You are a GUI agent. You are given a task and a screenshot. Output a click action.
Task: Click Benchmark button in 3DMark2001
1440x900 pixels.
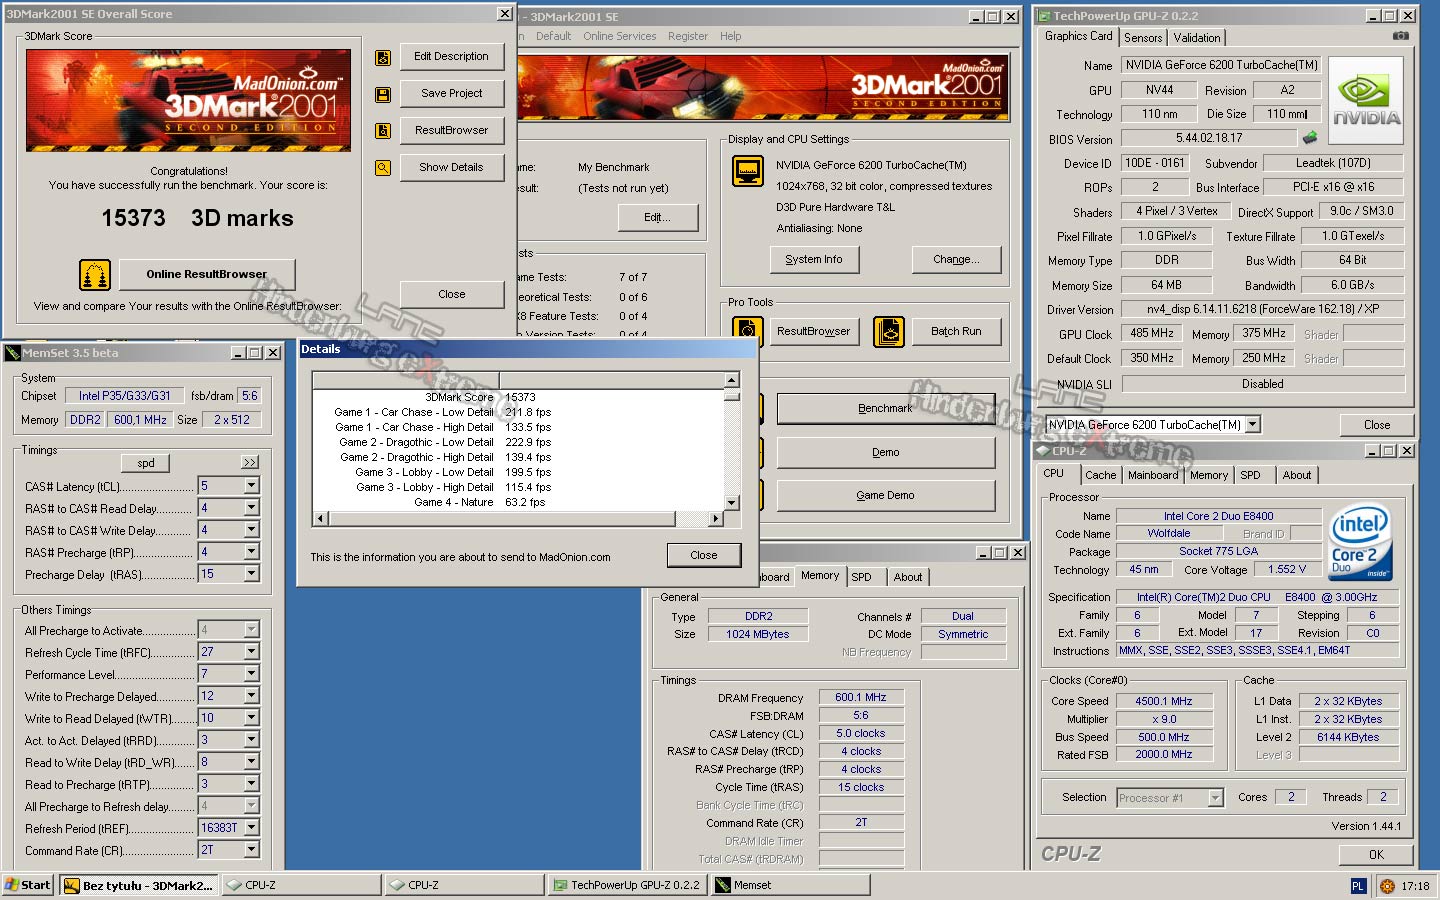tap(886, 409)
